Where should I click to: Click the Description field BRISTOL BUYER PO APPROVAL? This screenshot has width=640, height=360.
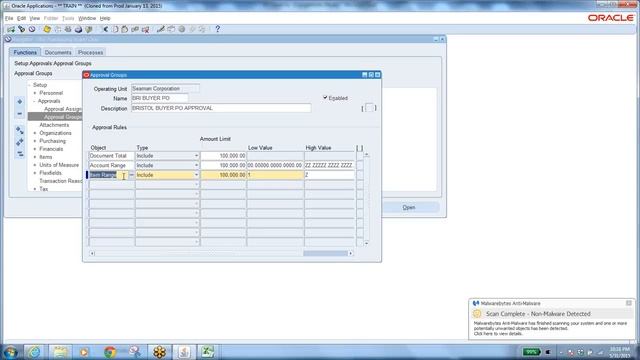(221, 108)
